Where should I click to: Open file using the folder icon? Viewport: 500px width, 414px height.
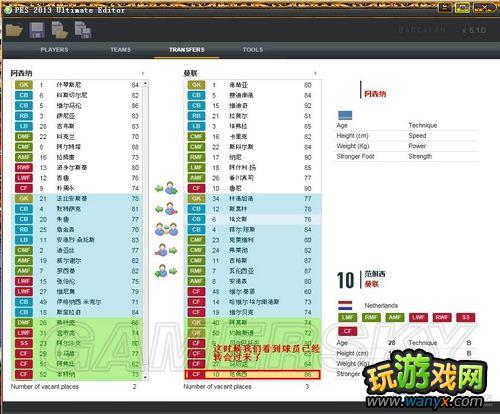14,30
